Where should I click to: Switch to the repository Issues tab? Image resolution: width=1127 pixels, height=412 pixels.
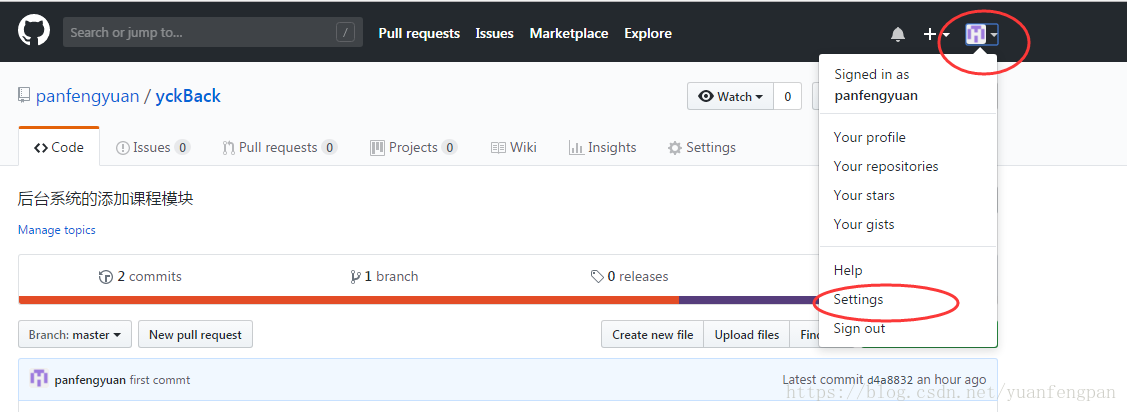(153, 147)
